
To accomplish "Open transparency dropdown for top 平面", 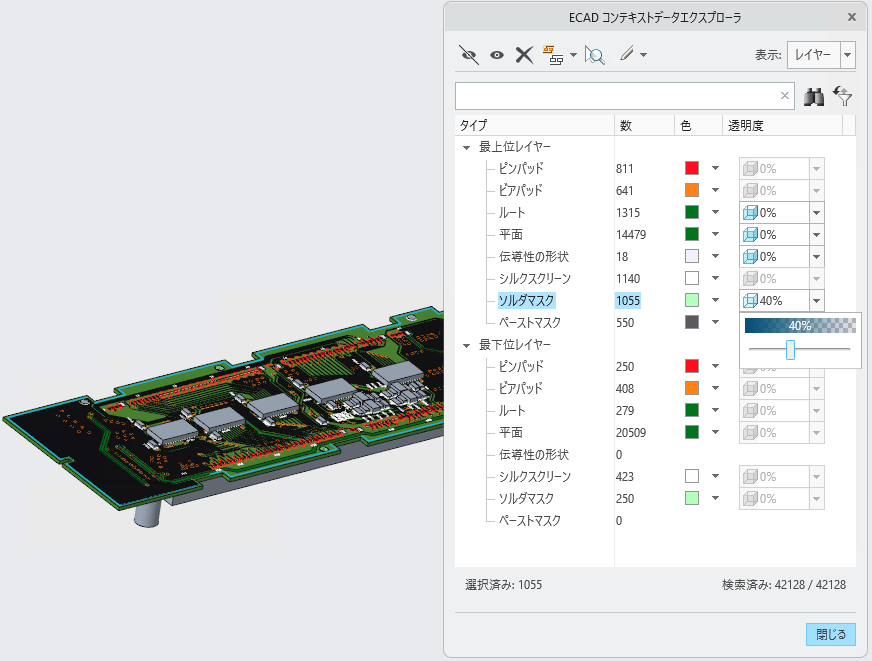I will coord(816,235).
